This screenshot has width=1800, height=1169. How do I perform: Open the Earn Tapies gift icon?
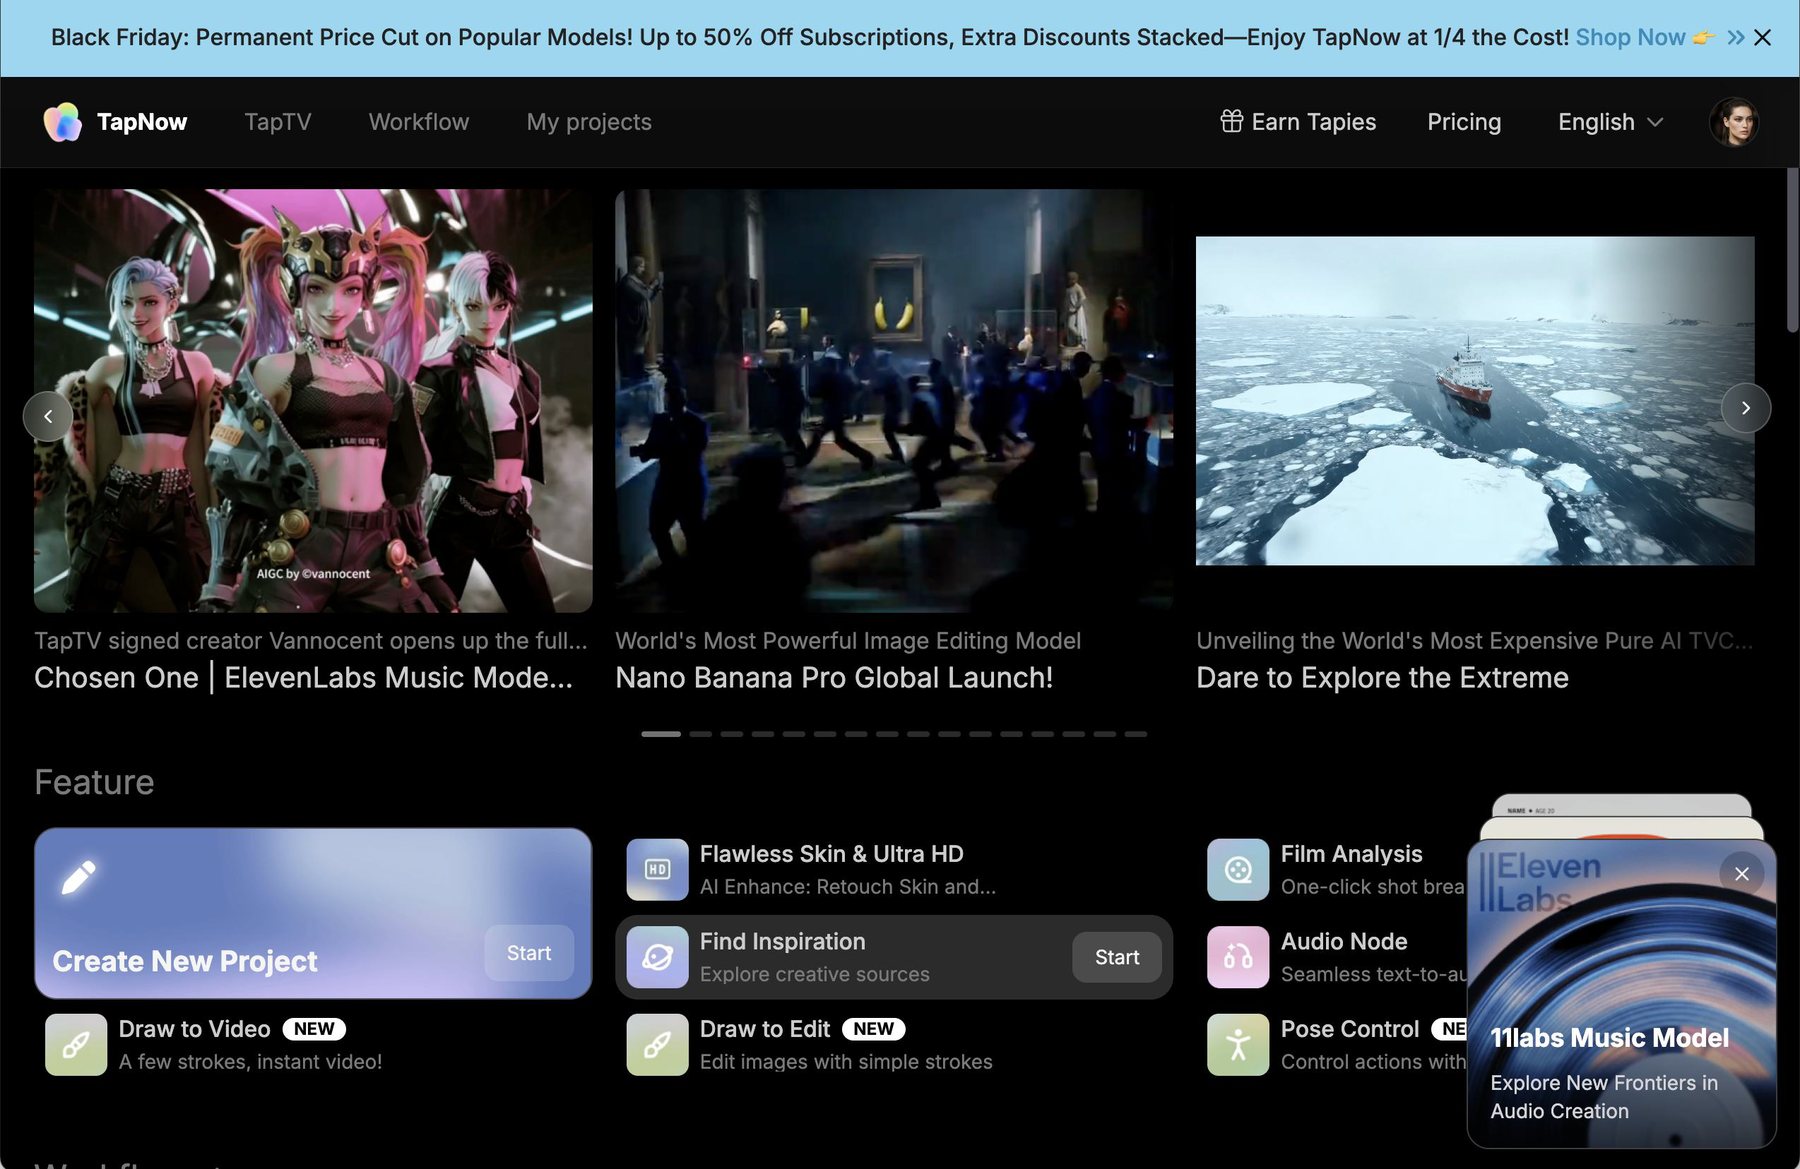(x=1231, y=122)
